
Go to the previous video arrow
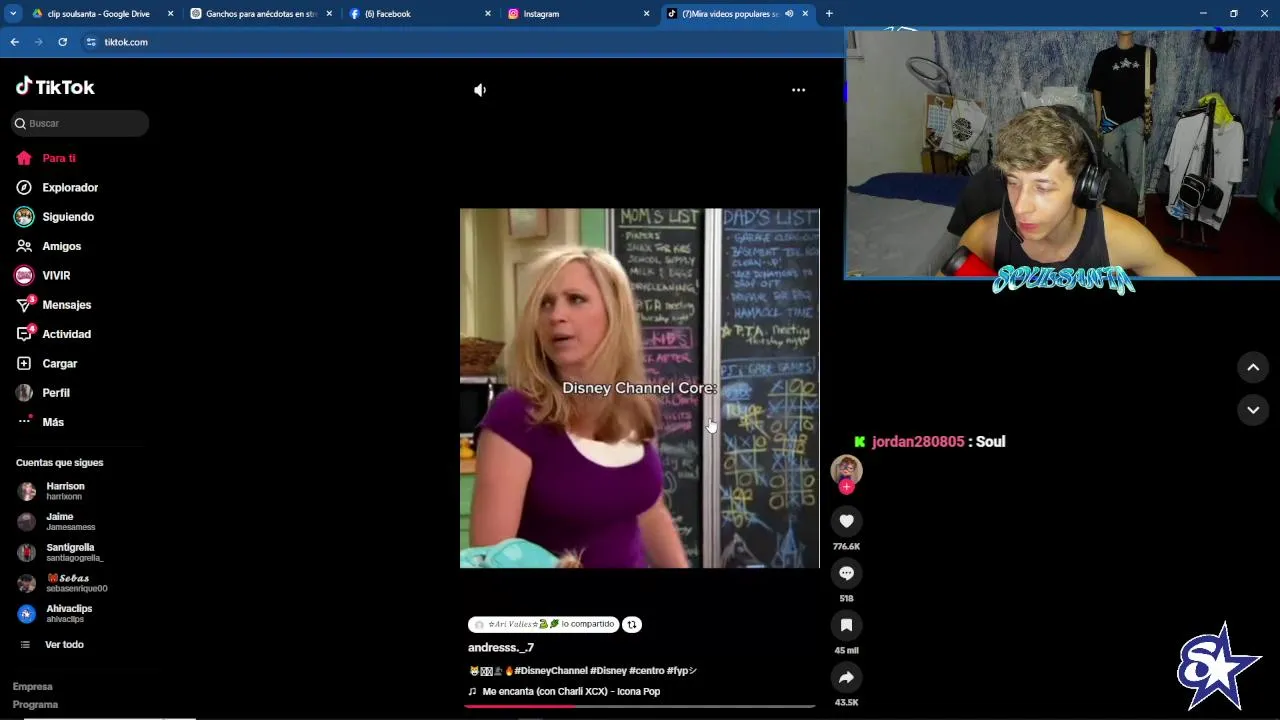click(1253, 367)
